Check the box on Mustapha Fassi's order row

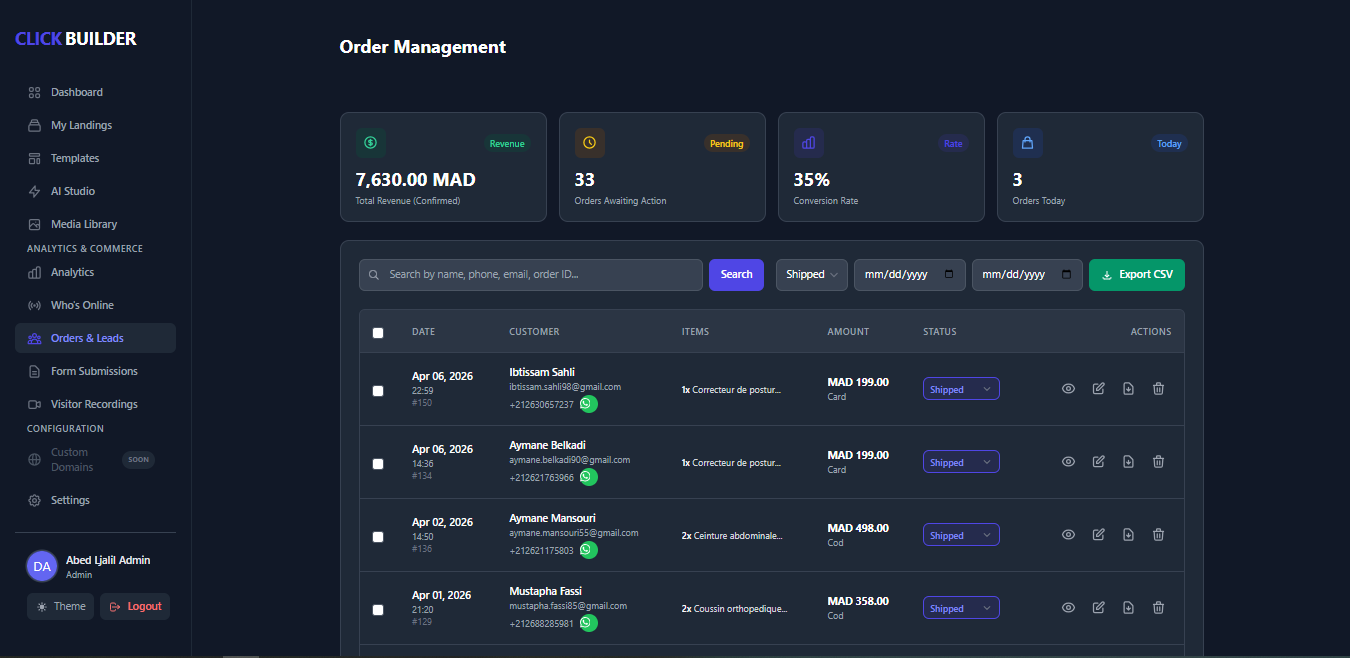click(x=378, y=610)
